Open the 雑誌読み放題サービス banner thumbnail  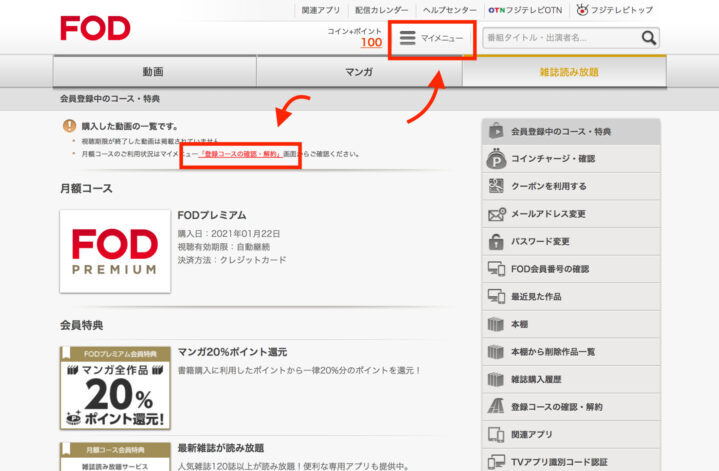point(115,456)
